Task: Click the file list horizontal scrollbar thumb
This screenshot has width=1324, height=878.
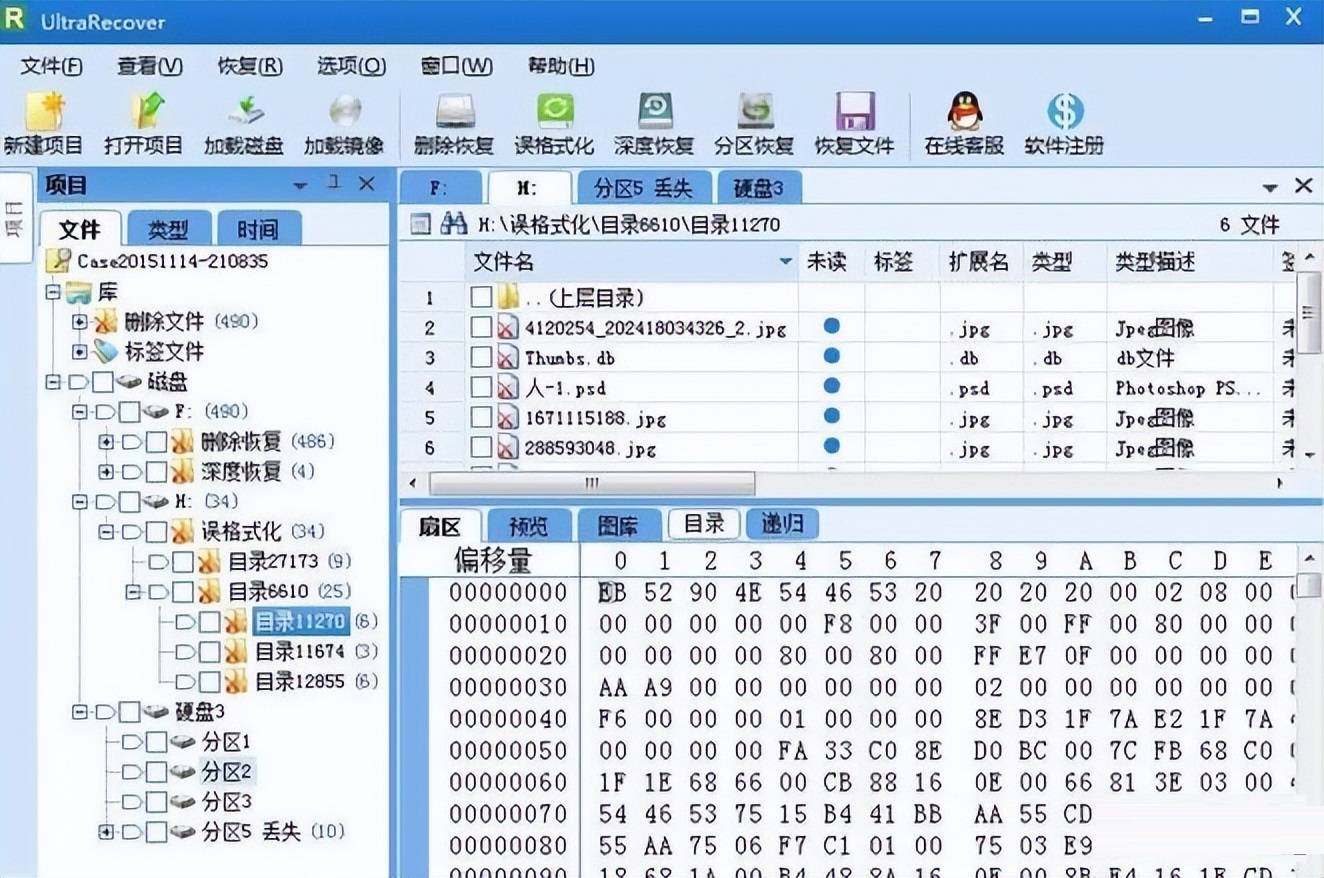Action: pyautogui.click(x=592, y=483)
